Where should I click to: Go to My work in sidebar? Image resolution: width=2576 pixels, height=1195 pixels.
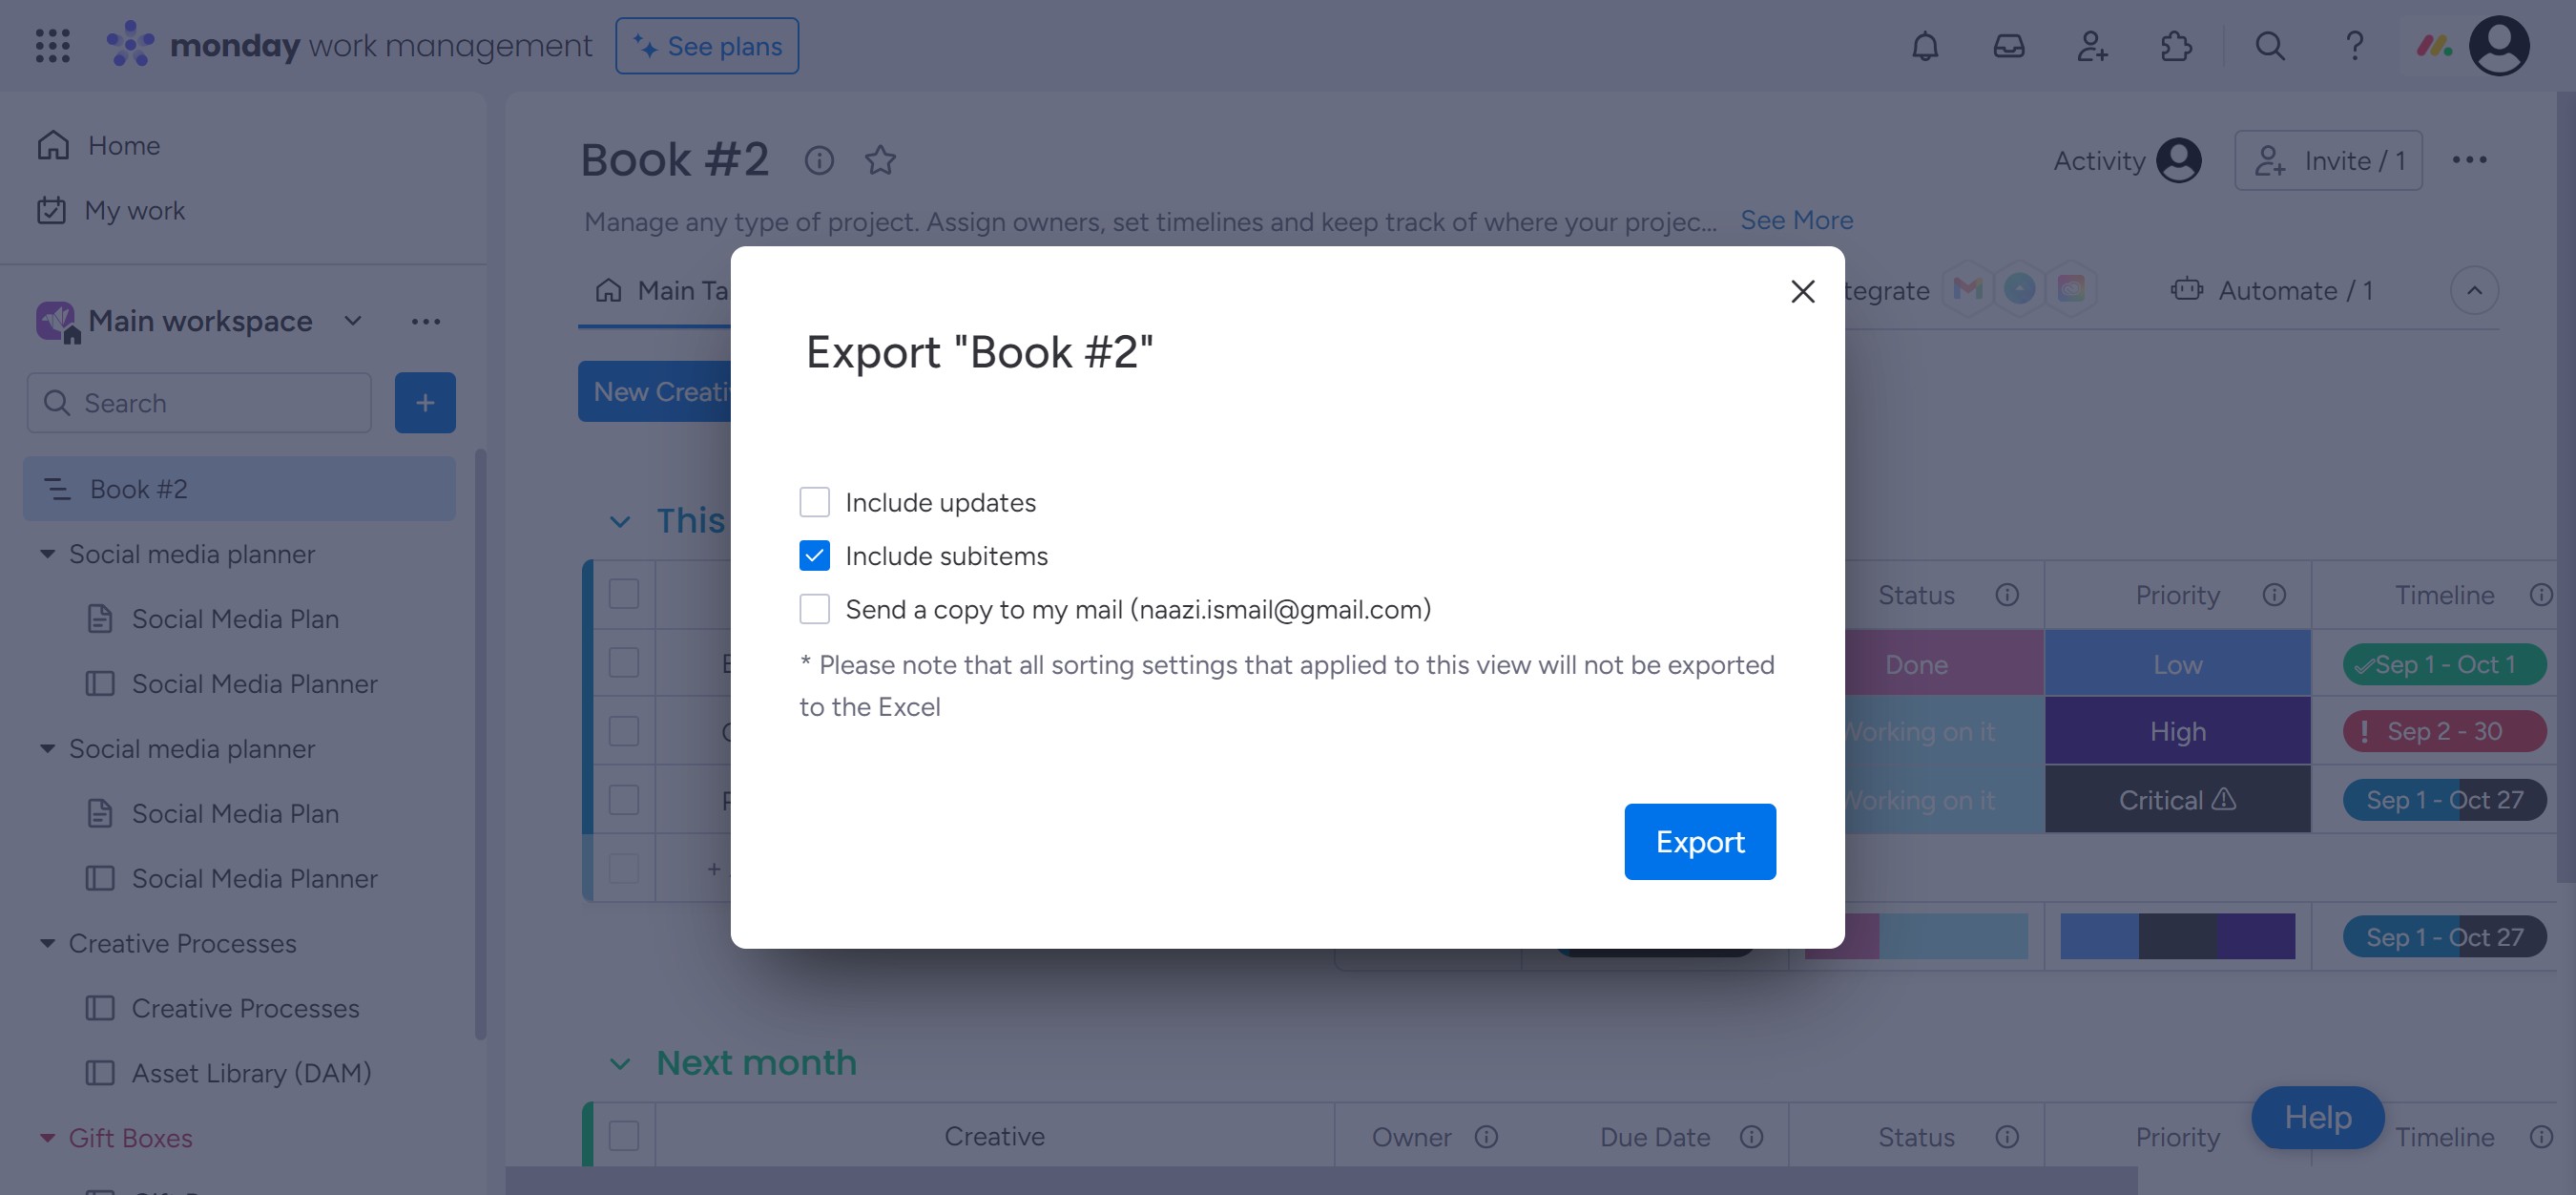134,211
